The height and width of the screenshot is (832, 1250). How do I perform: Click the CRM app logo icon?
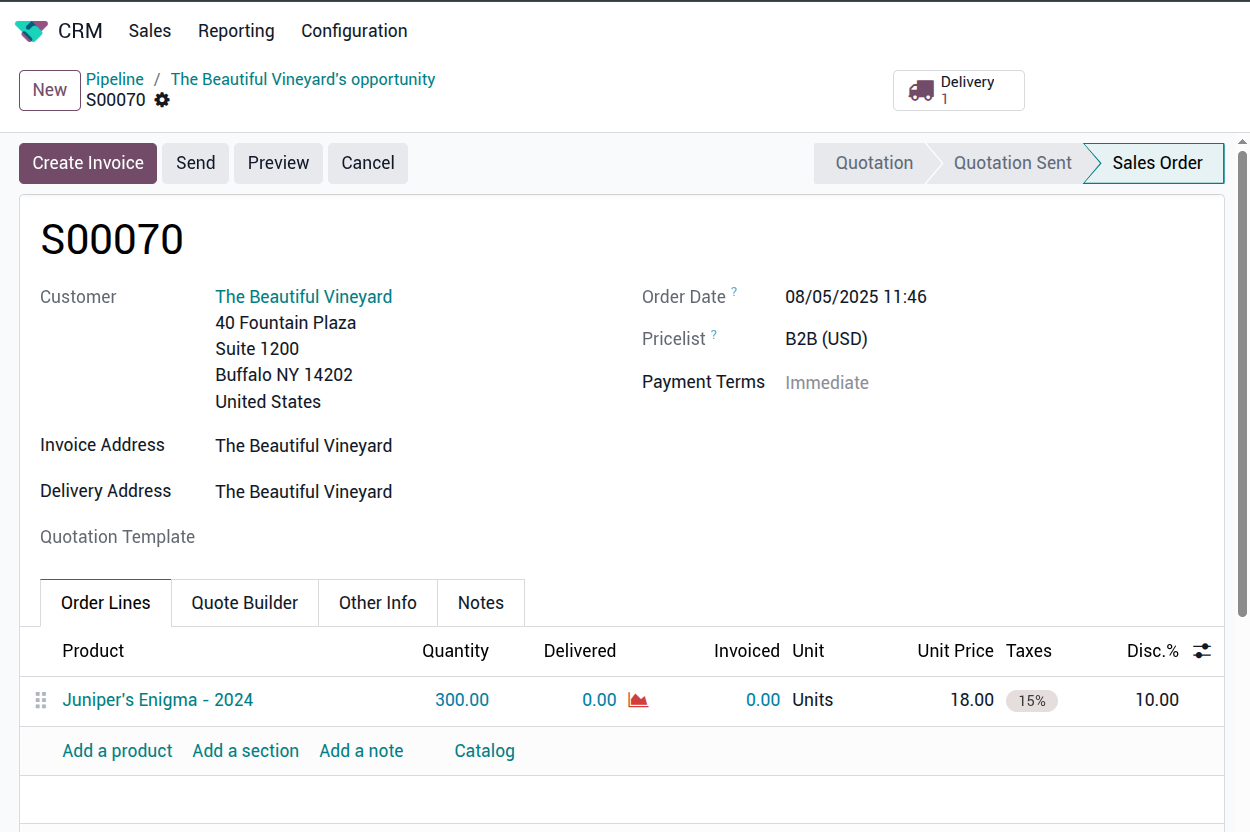[x=31, y=31]
